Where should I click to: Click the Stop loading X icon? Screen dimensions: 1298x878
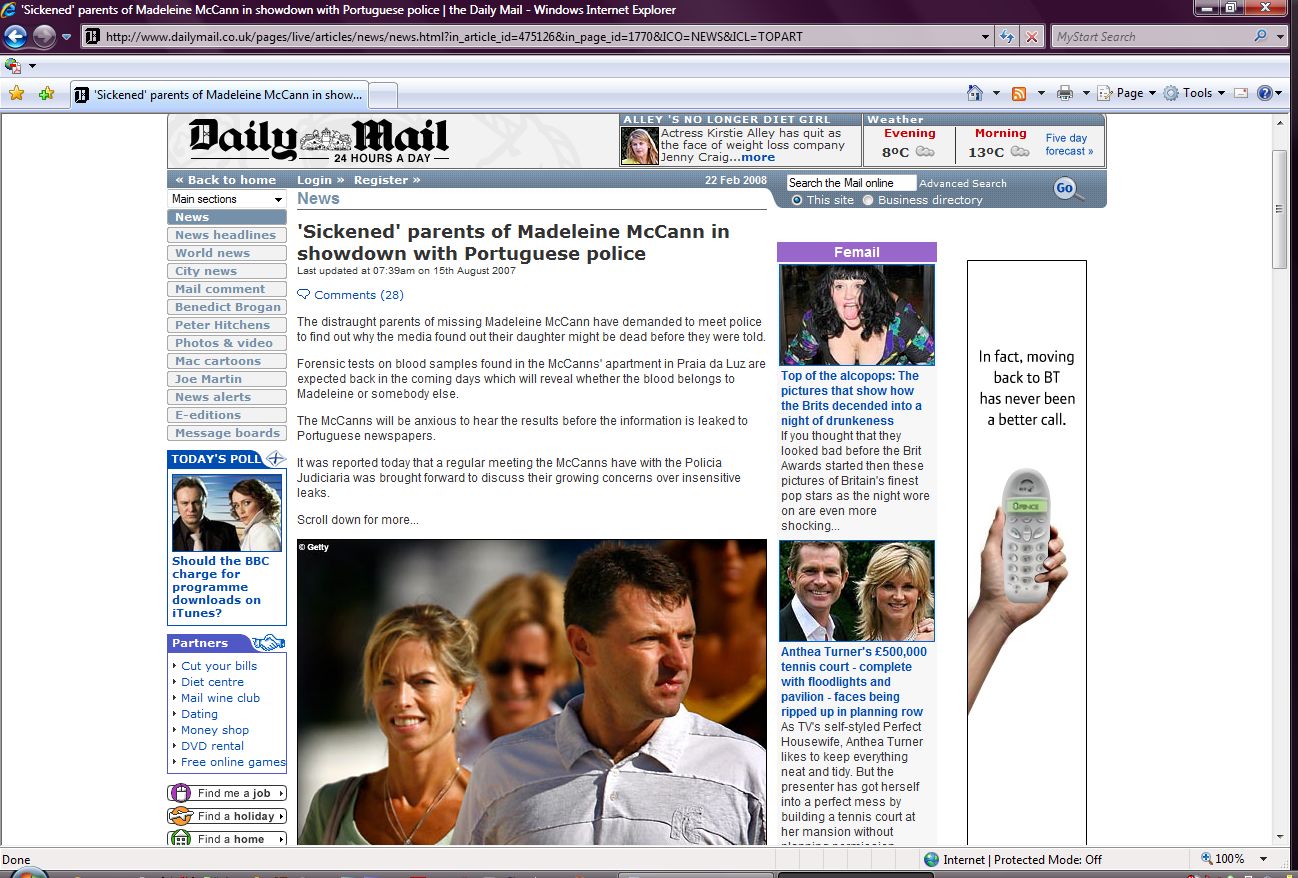click(1032, 37)
